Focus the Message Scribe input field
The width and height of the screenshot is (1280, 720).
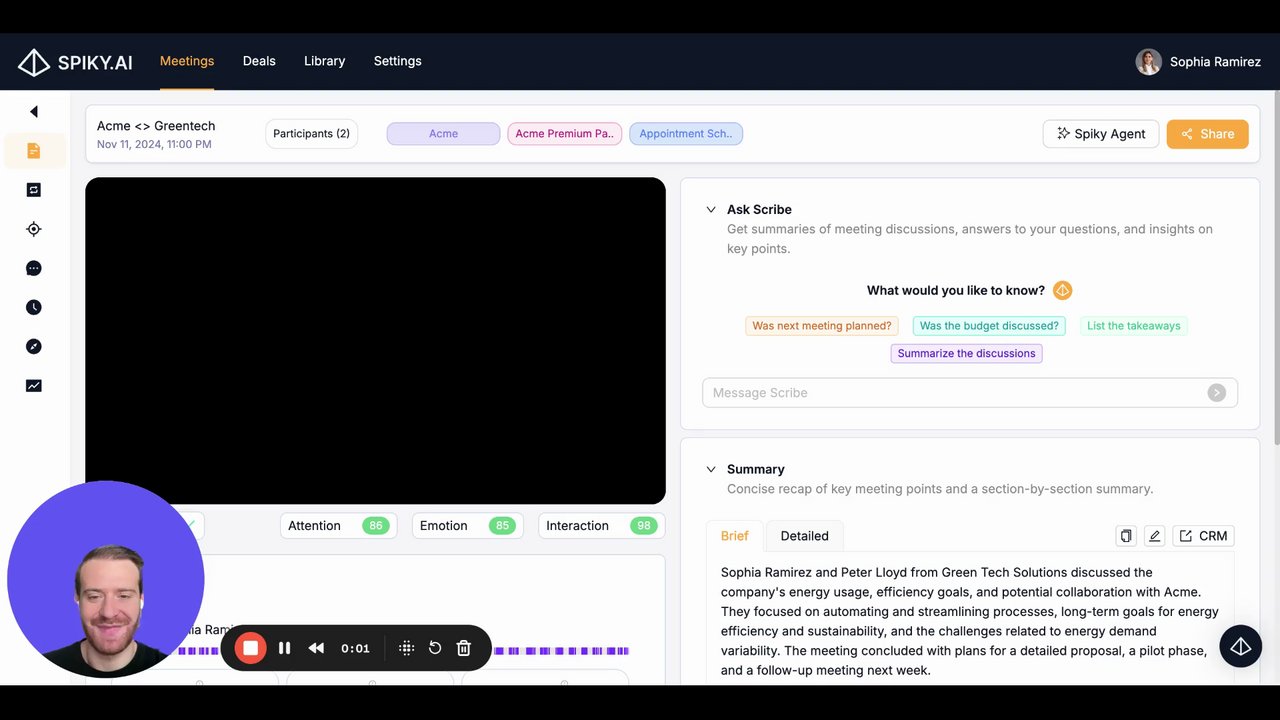point(970,393)
